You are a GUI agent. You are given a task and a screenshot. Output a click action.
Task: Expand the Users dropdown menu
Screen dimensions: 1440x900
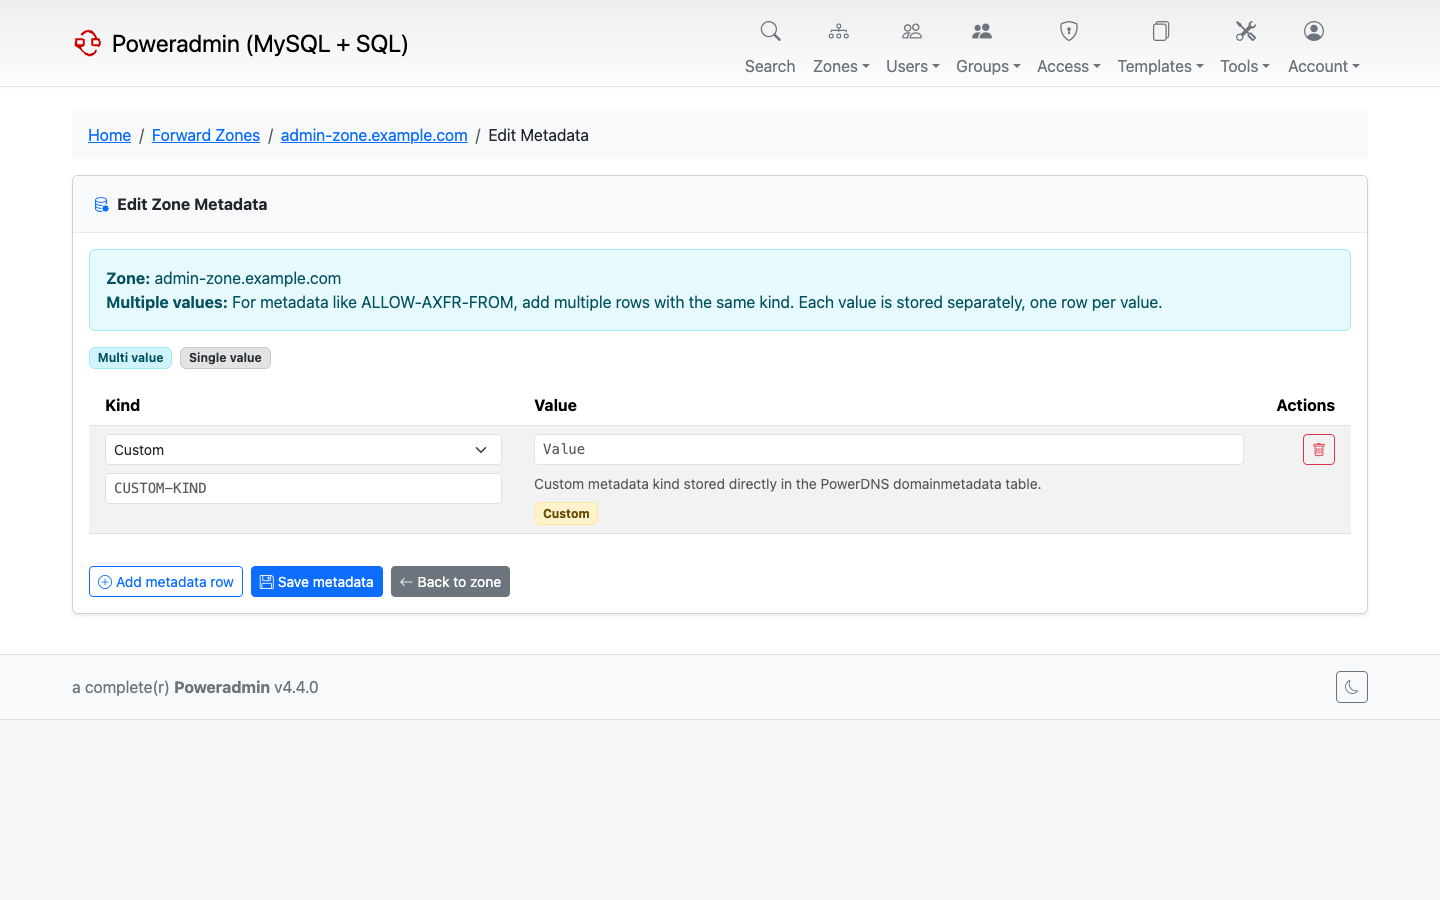[913, 66]
